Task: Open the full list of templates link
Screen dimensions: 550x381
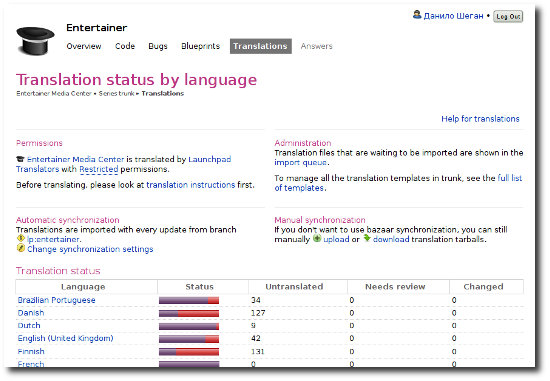Action: (398, 183)
